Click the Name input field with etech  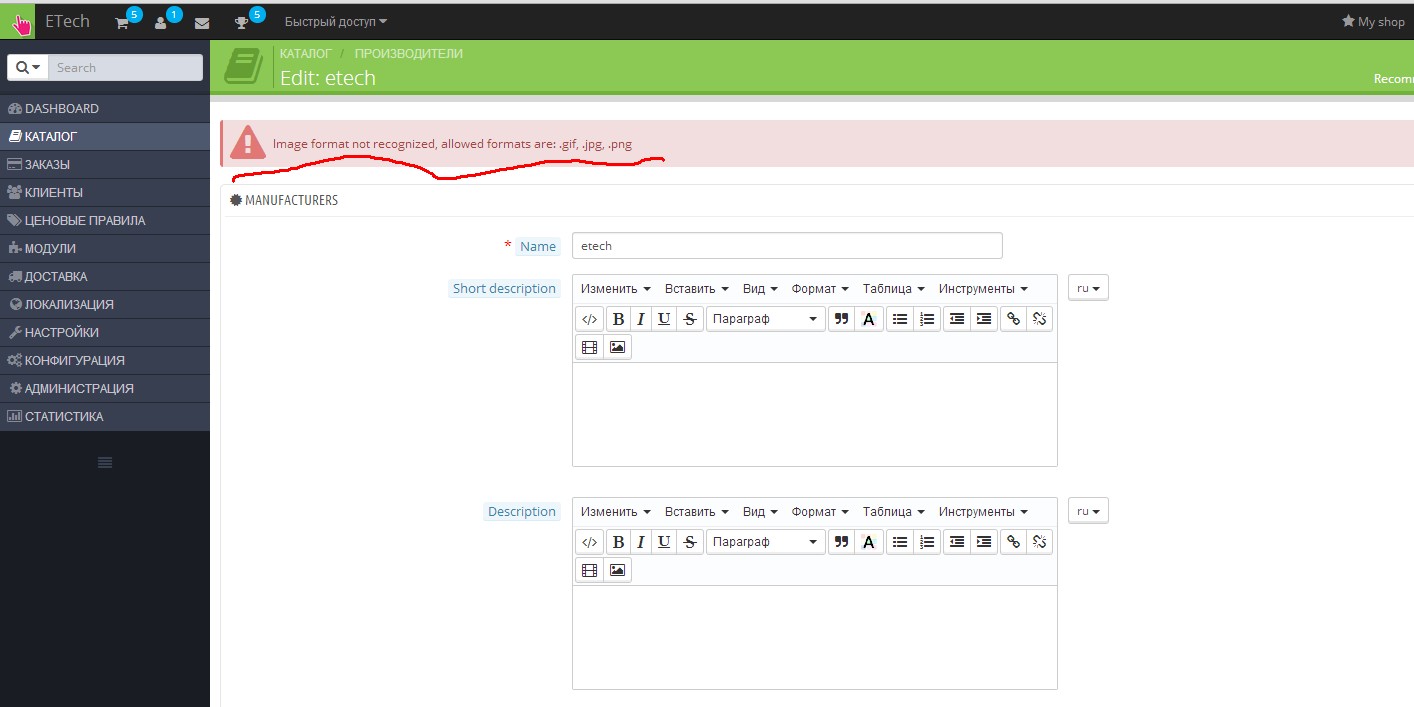coord(787,246)
